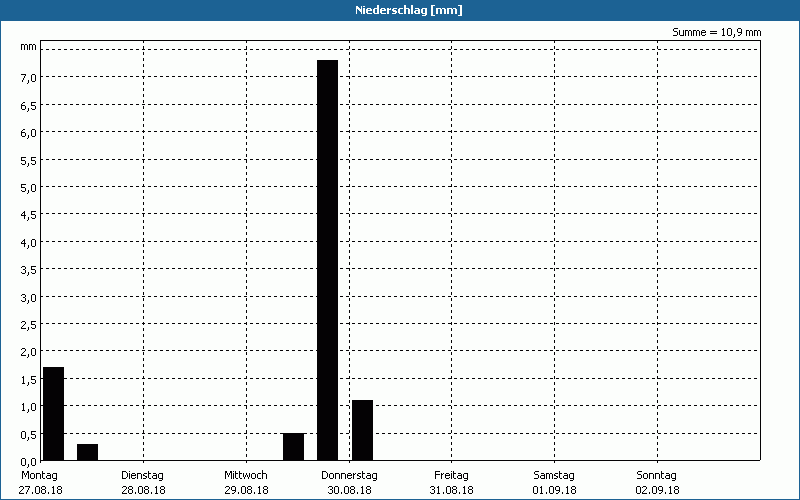The width and height of the screenshot is (800, 500).
Task: Click the date 02.09.18
Action: click(x=657, y=490)
